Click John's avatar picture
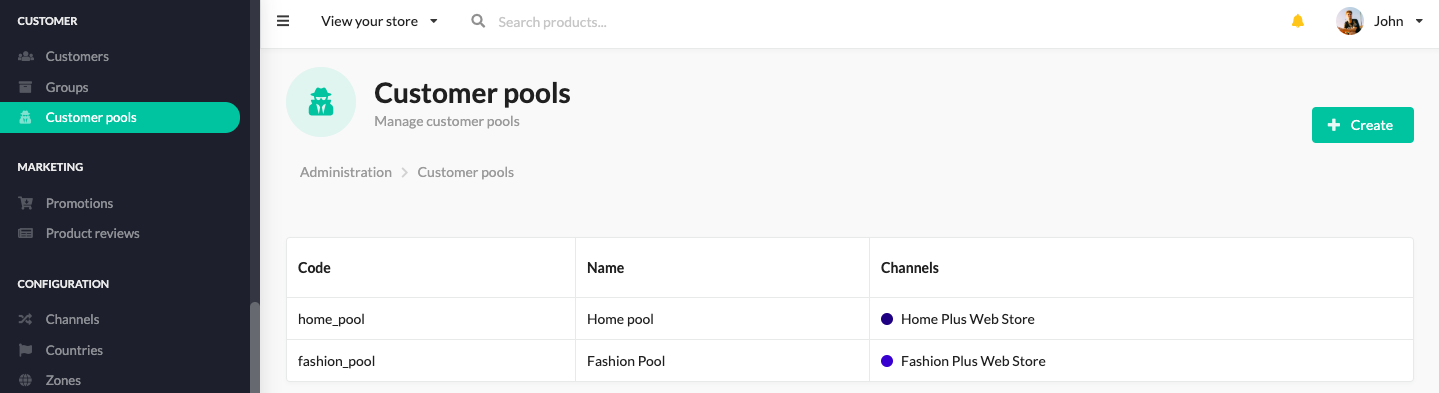Screen dimensions: 1439x393 [x=1350, y=21]
